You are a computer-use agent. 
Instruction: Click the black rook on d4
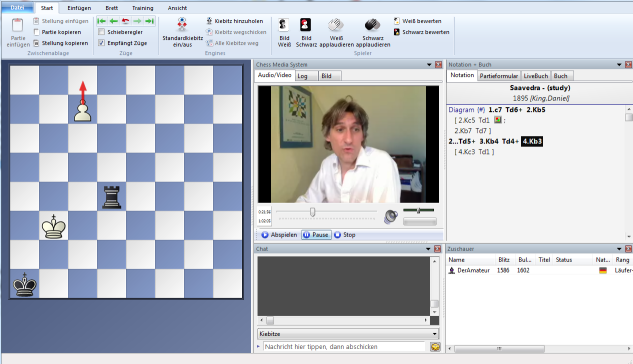click(x=112, y=197)
